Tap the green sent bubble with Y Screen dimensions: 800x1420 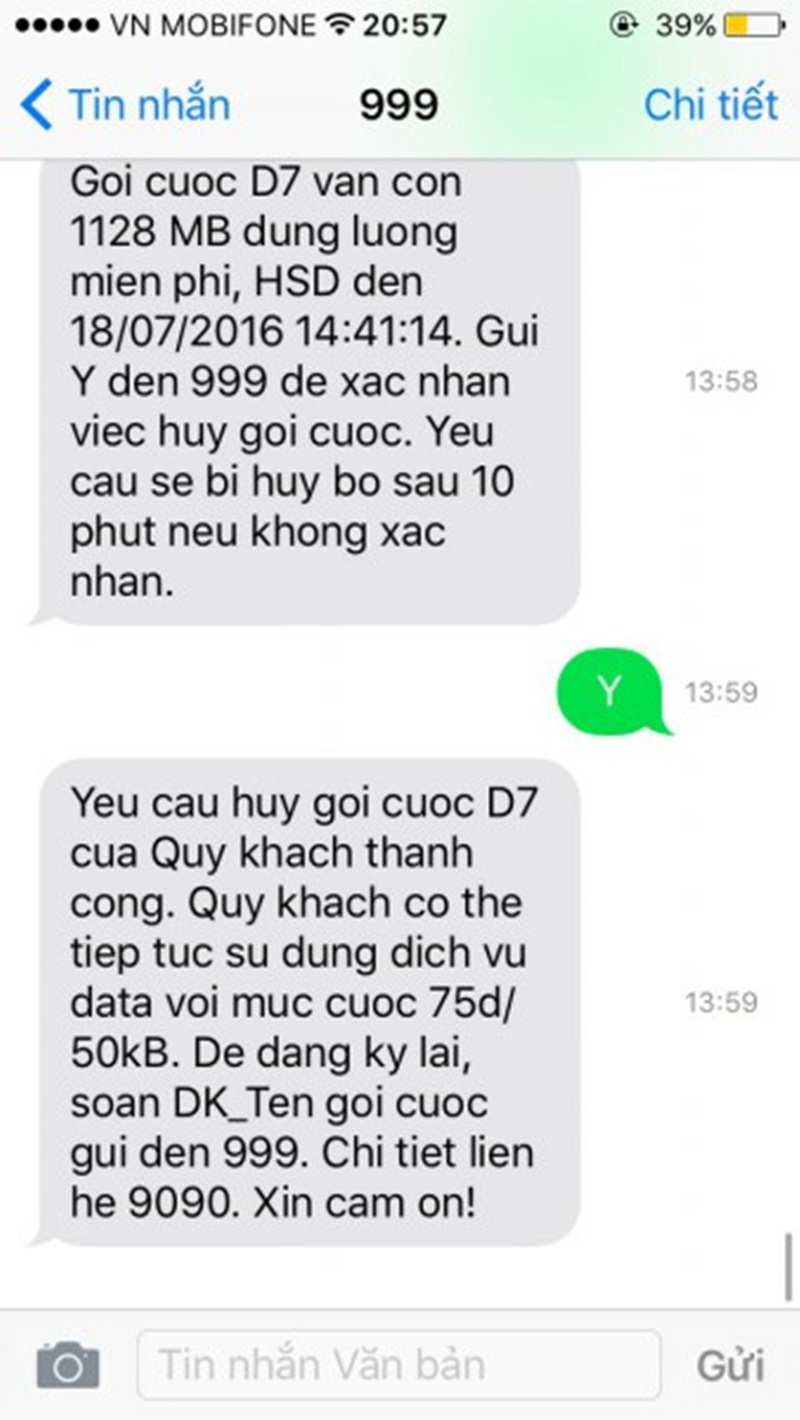[x=610, y=692]
